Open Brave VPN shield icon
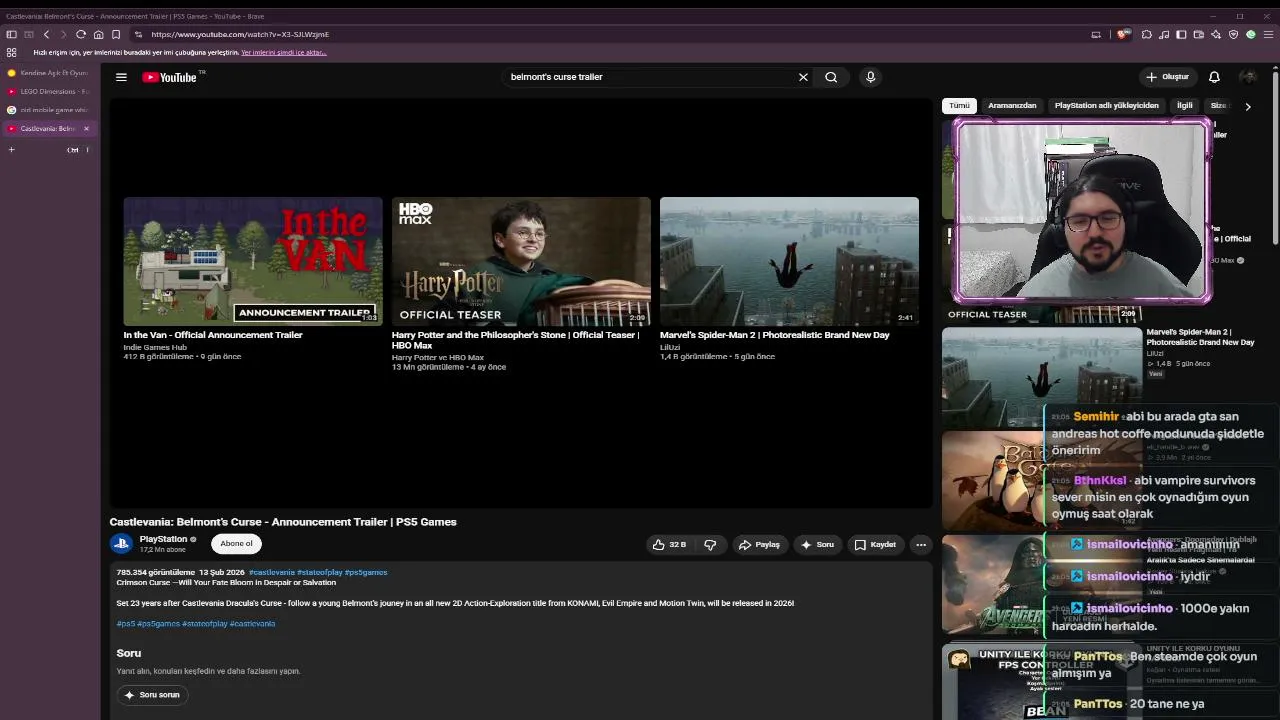Screen dimensions: 1280x720 1233,34
